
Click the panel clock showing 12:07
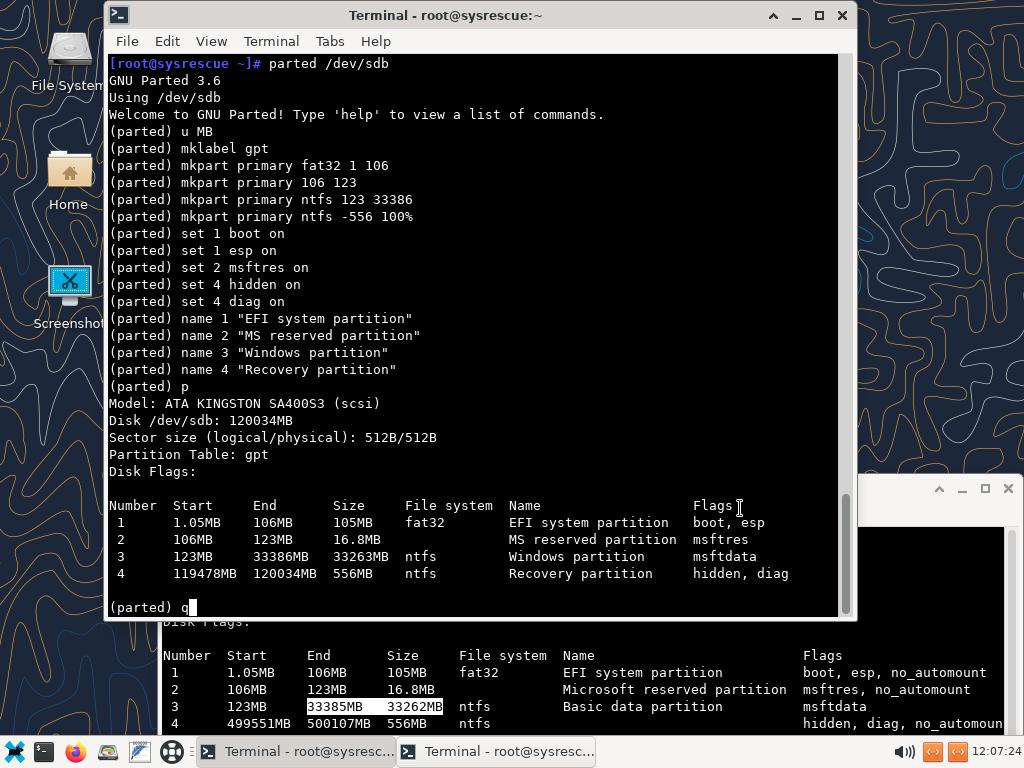(x=994, y=751)
